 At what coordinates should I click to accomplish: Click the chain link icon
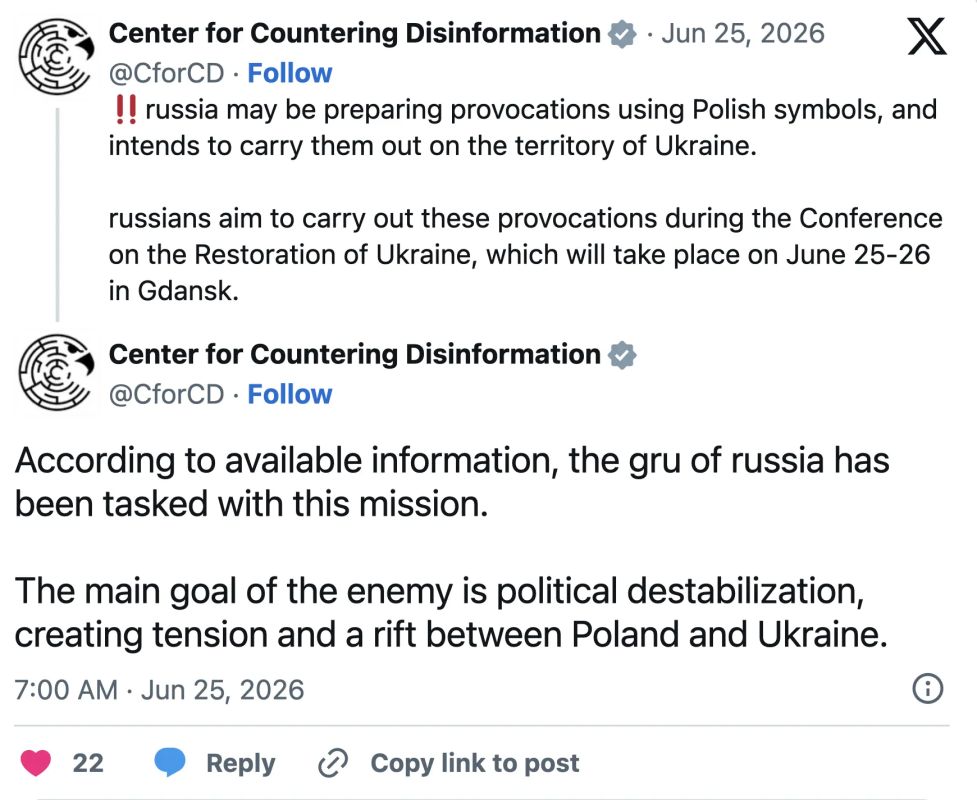pos(333,763)
